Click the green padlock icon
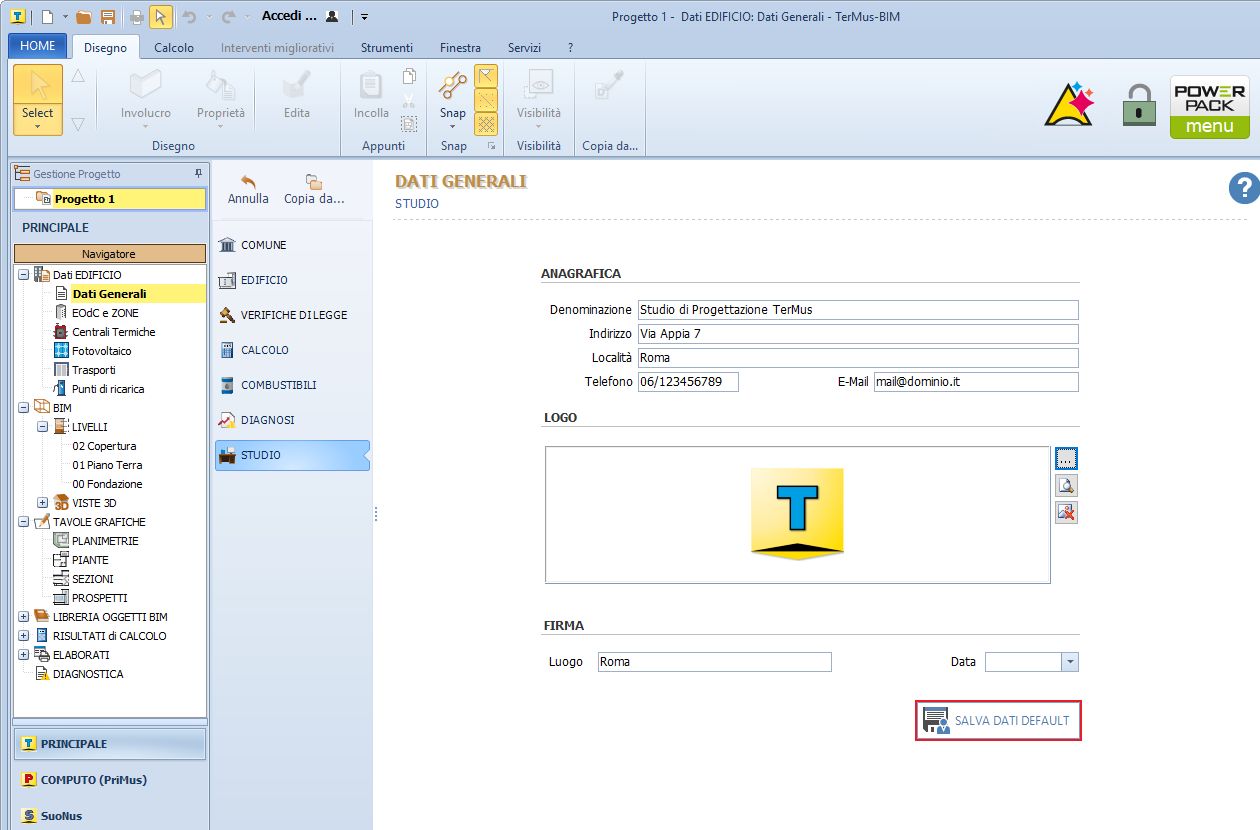1260x830 pixels. click(x=1139, y=105)
